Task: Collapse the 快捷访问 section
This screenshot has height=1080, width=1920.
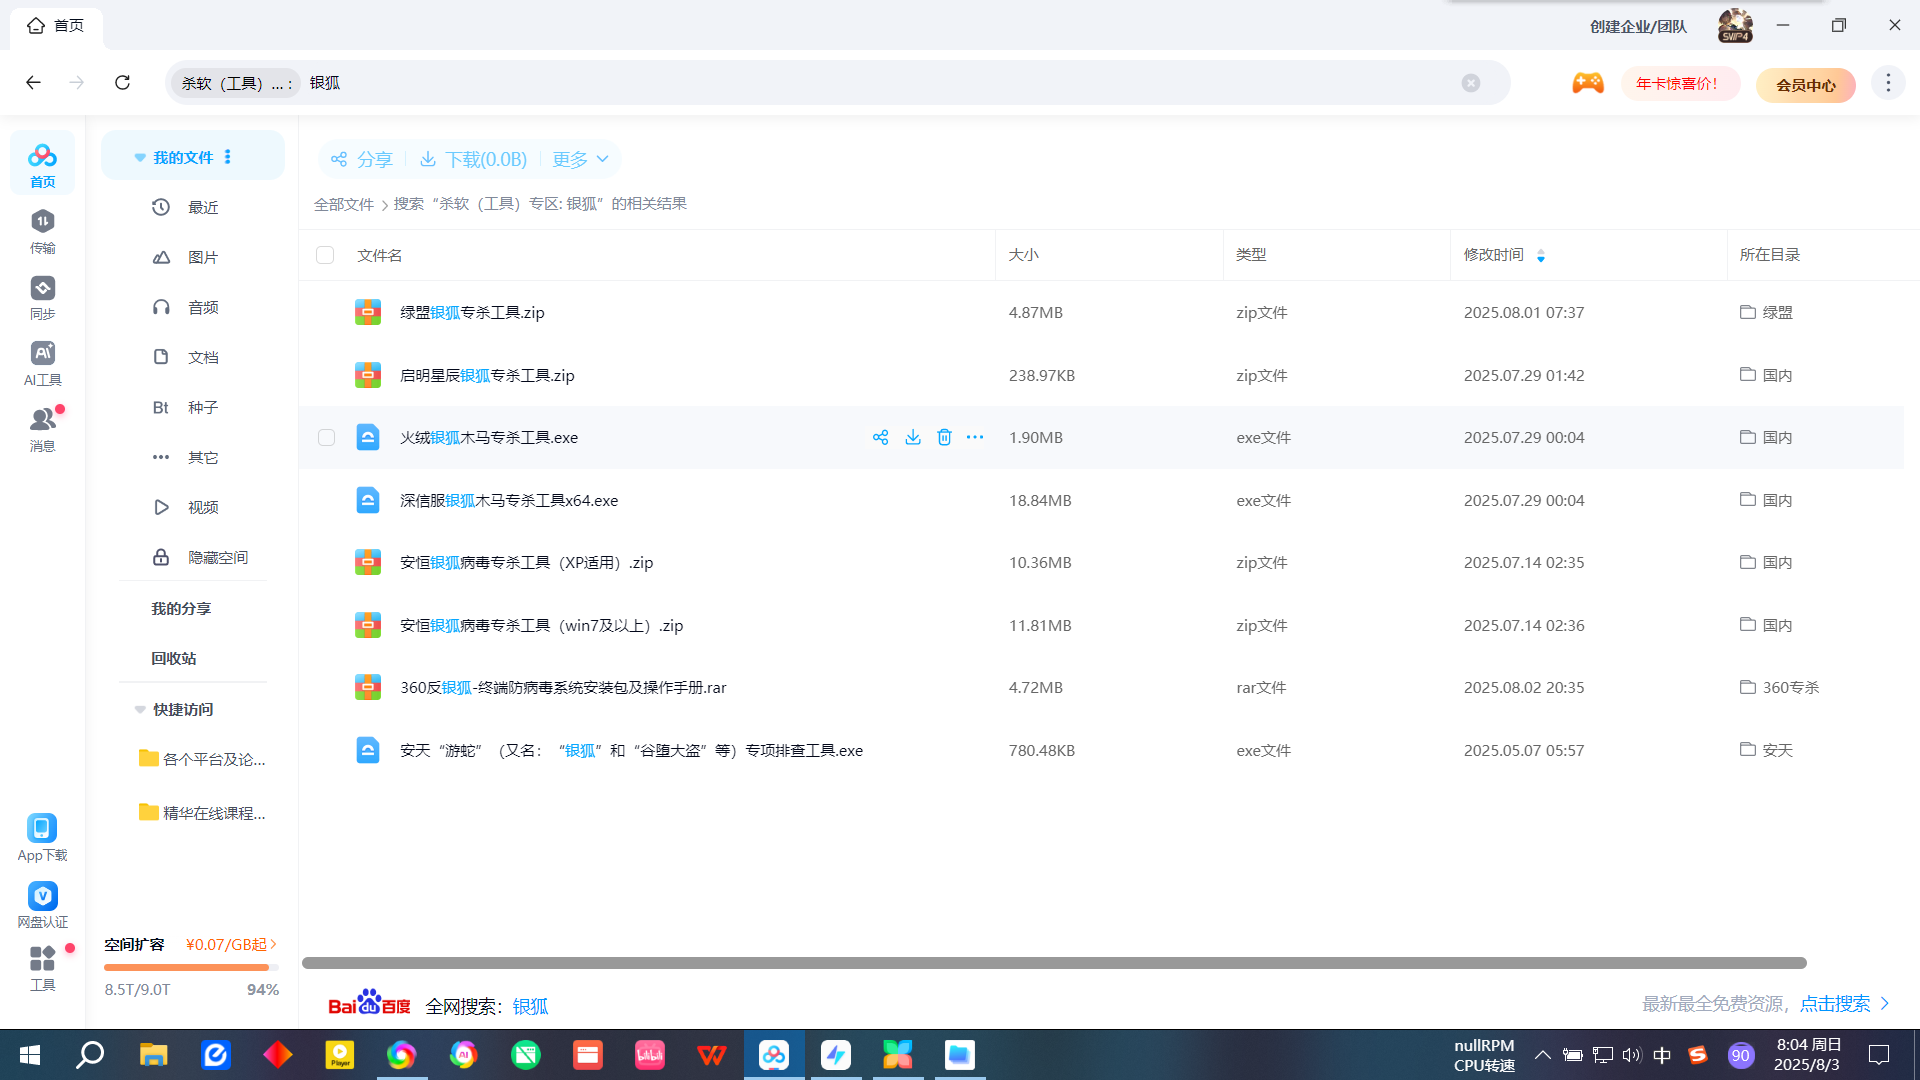Action: point(140,710)
